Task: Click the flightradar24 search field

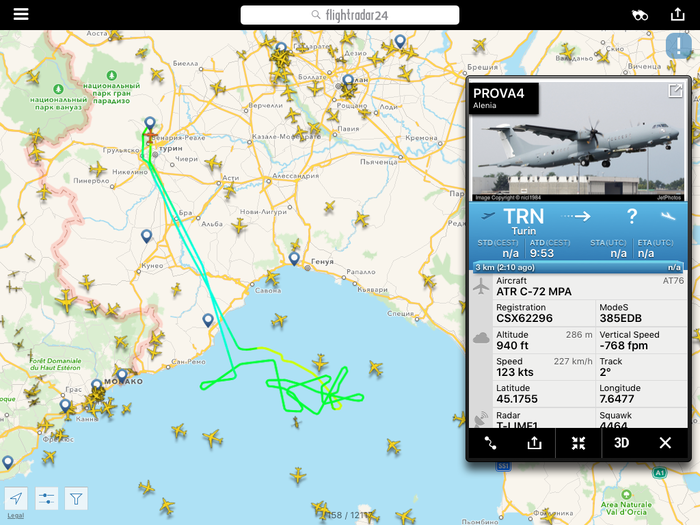Action: point(350,15)
